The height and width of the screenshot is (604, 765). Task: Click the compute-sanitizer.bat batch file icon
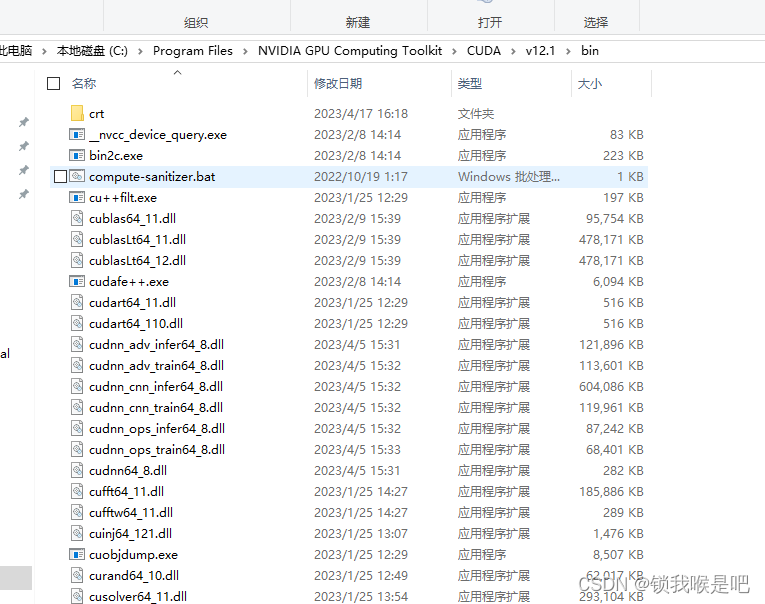pyautogui.click(x=77, y=176)
